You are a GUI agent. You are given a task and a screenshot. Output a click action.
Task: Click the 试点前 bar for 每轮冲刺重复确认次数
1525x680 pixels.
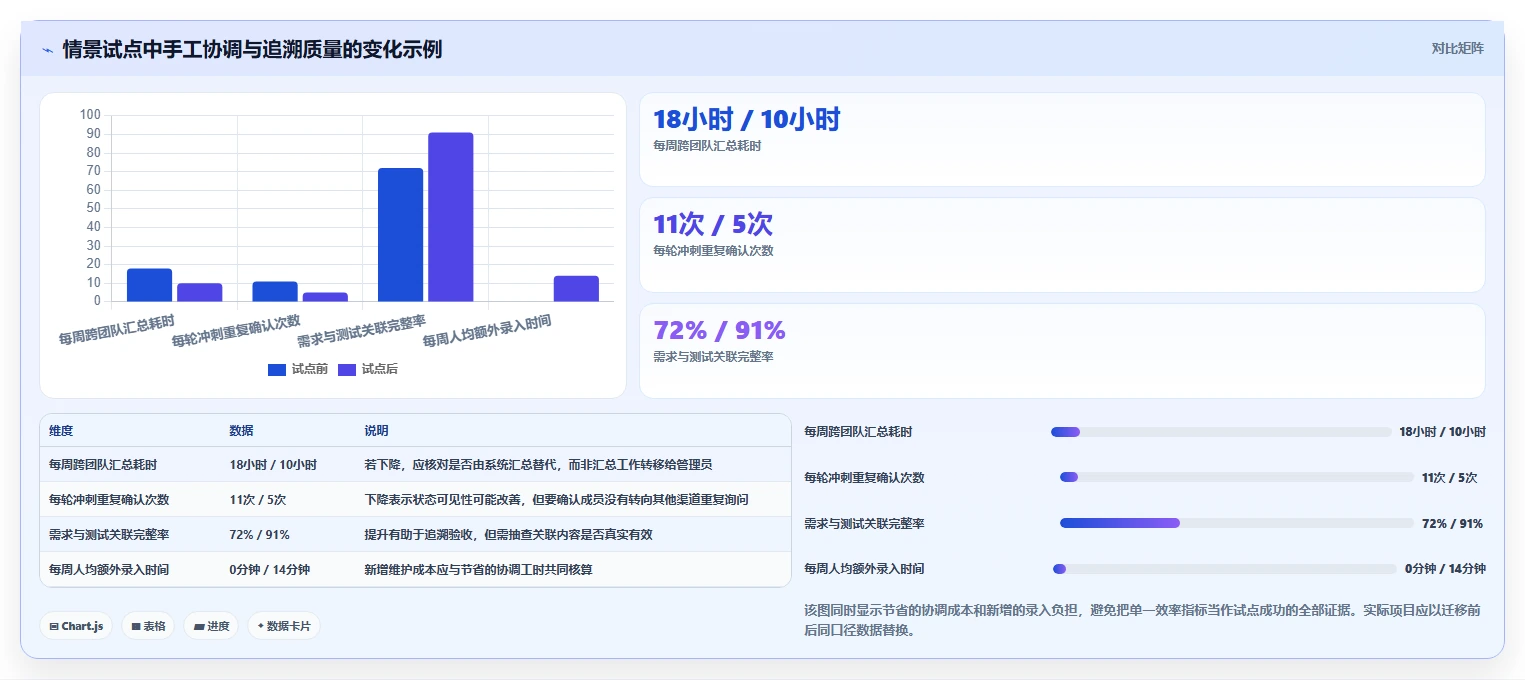pyautogui.click(x=275, y=291)
